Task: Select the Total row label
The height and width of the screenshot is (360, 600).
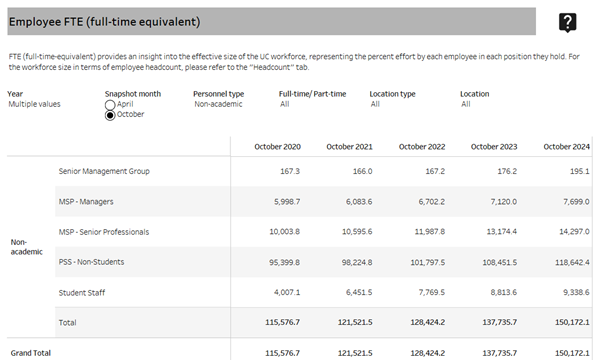Action: pos(67,323)
